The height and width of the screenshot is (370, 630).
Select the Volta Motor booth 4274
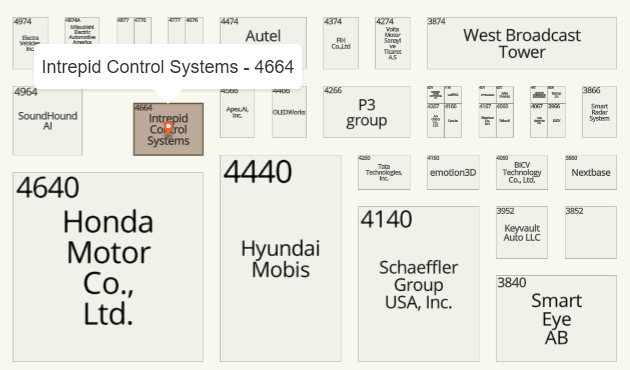click(x=393, y=43)
